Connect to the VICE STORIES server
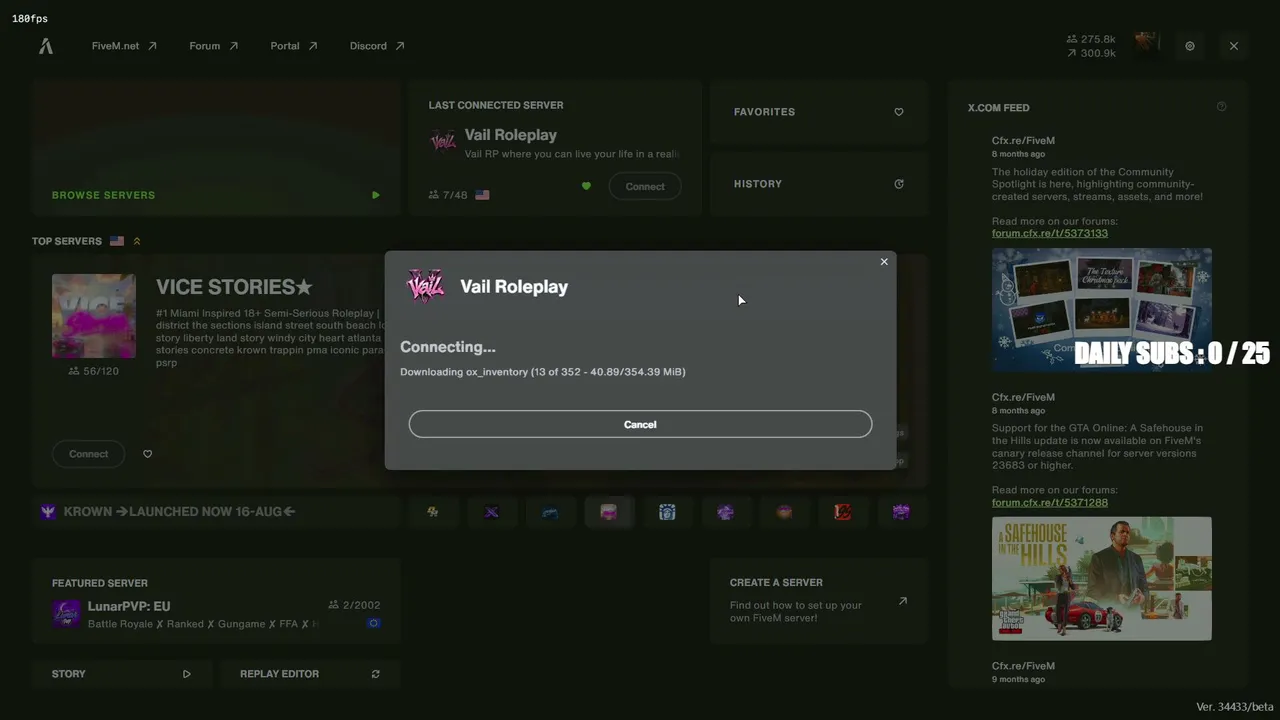 click(x=88, y=454)
